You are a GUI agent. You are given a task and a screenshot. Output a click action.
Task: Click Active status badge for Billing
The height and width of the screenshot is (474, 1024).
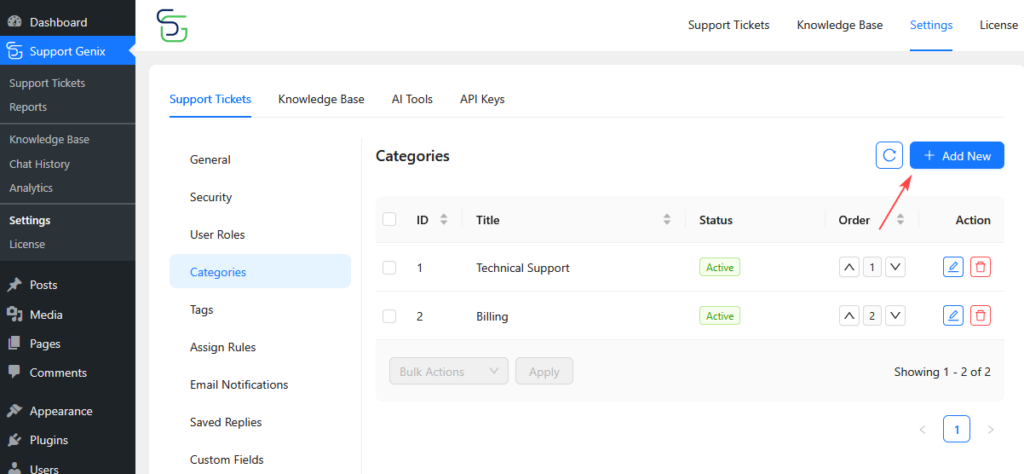(720, 316)
